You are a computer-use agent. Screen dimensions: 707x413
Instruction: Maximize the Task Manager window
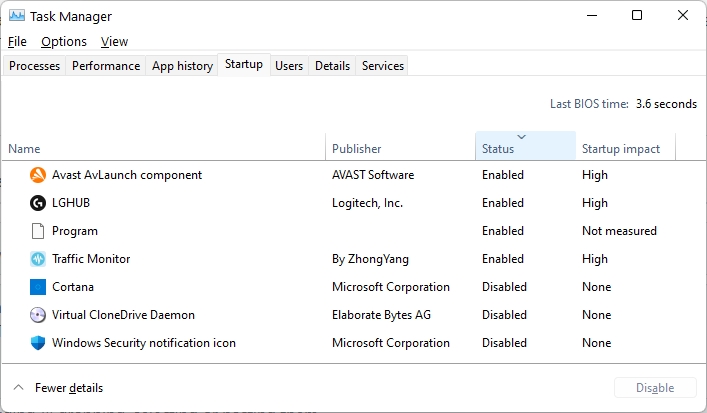tap(637, 15)
